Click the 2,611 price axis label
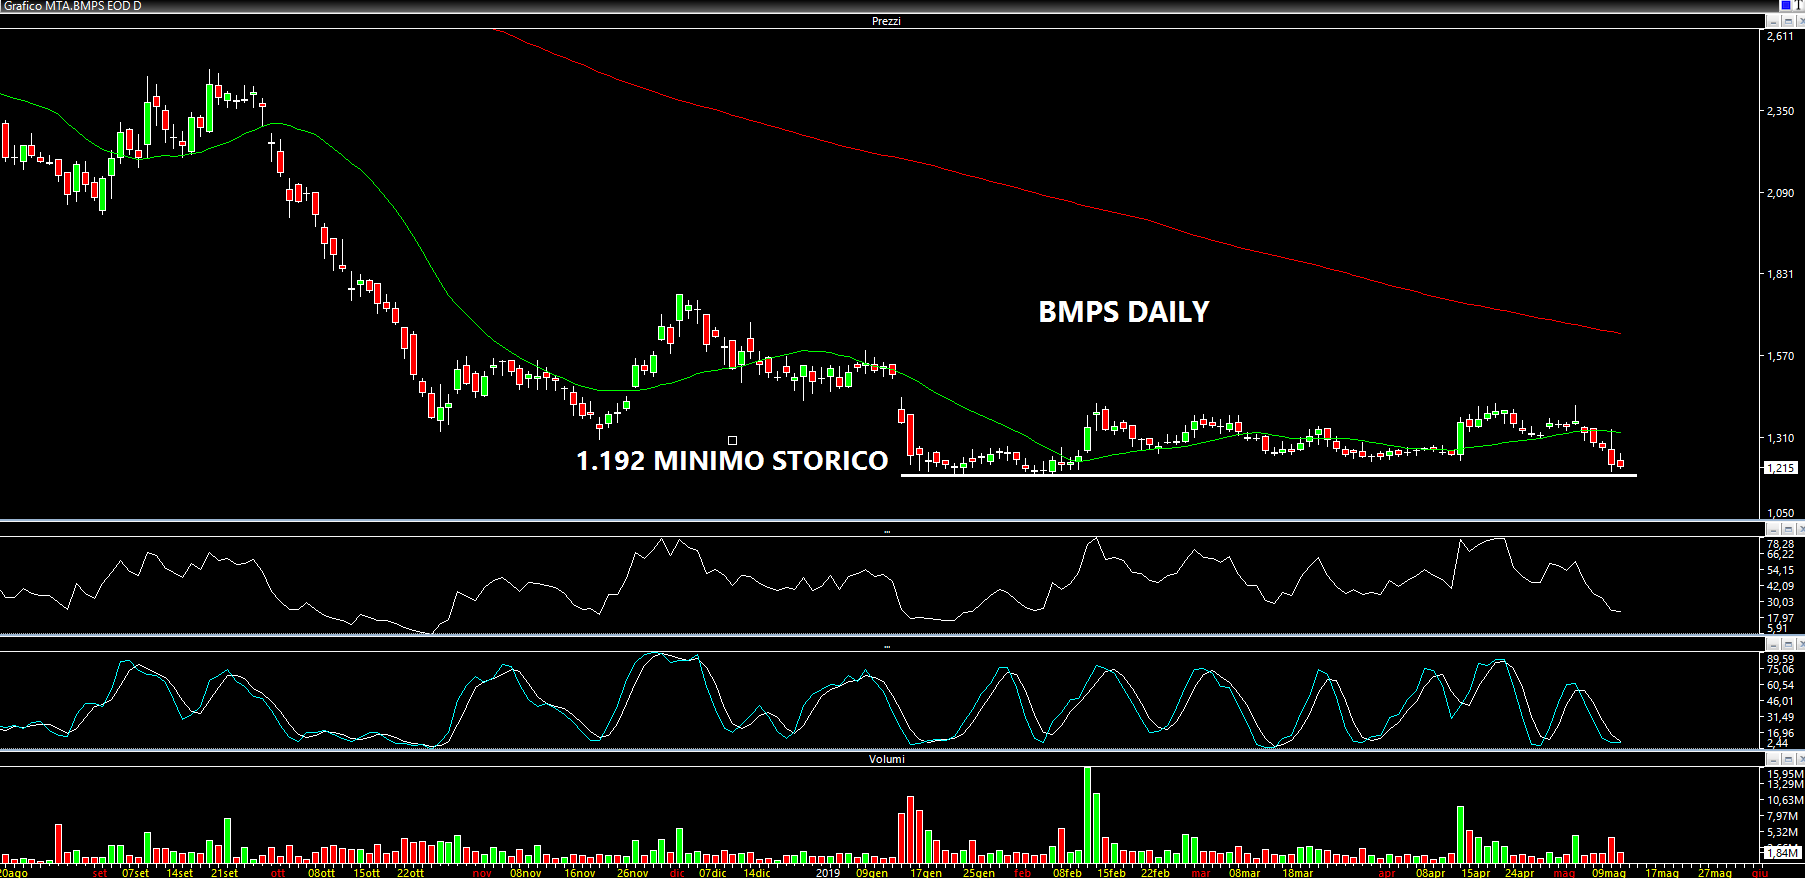Viewport: 1805px width, 878px height. (1780, 36)
